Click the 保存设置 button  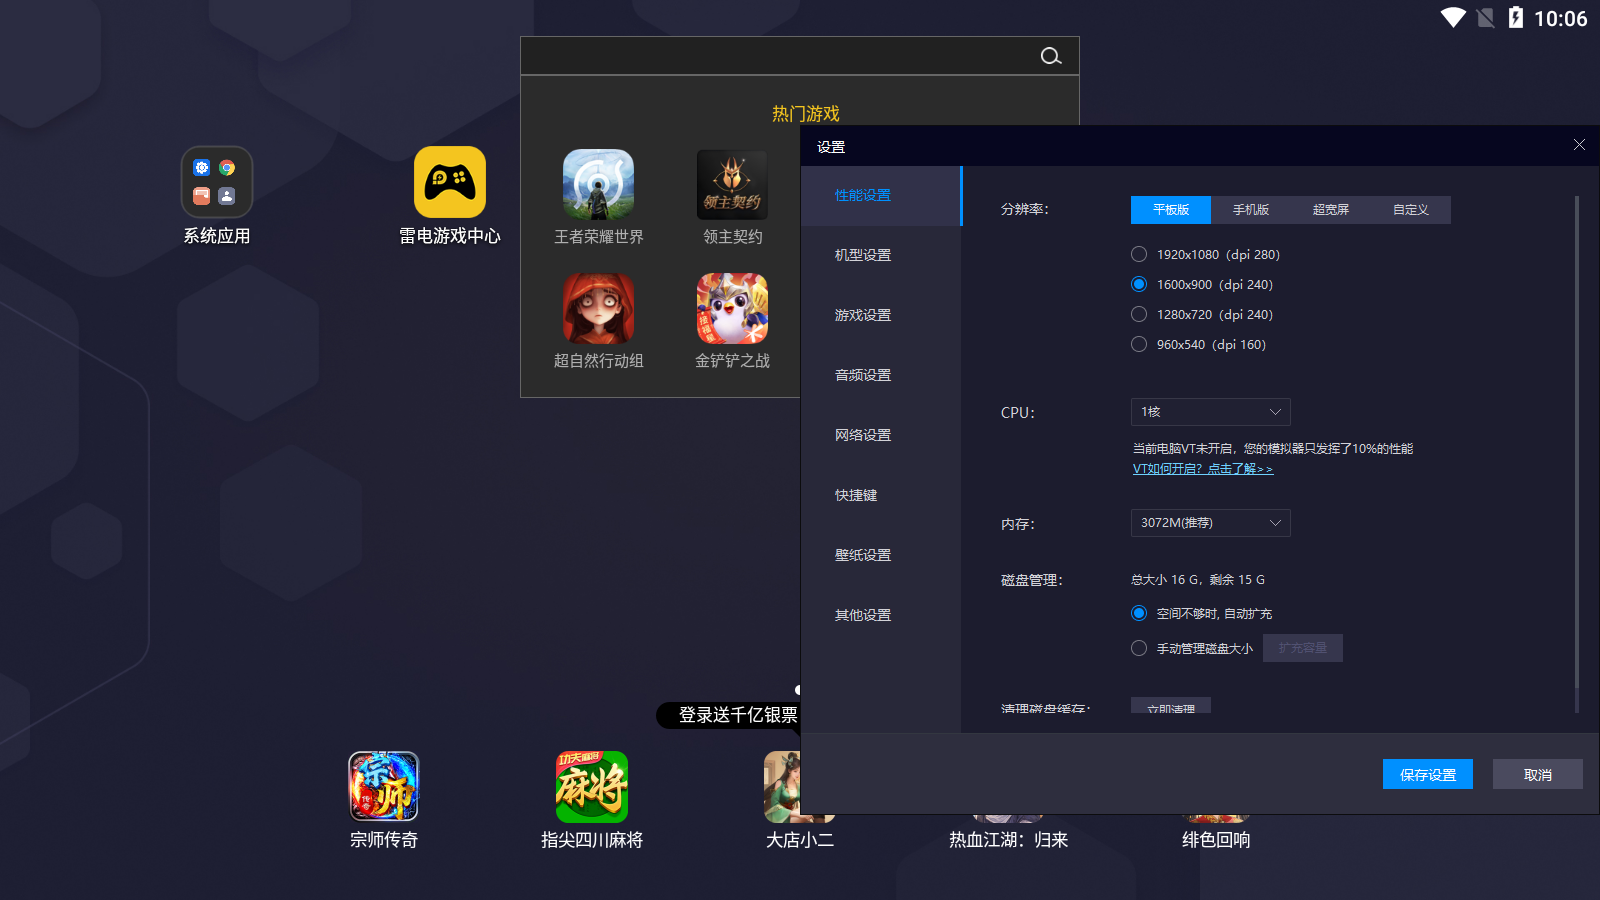click(1428, 774)
